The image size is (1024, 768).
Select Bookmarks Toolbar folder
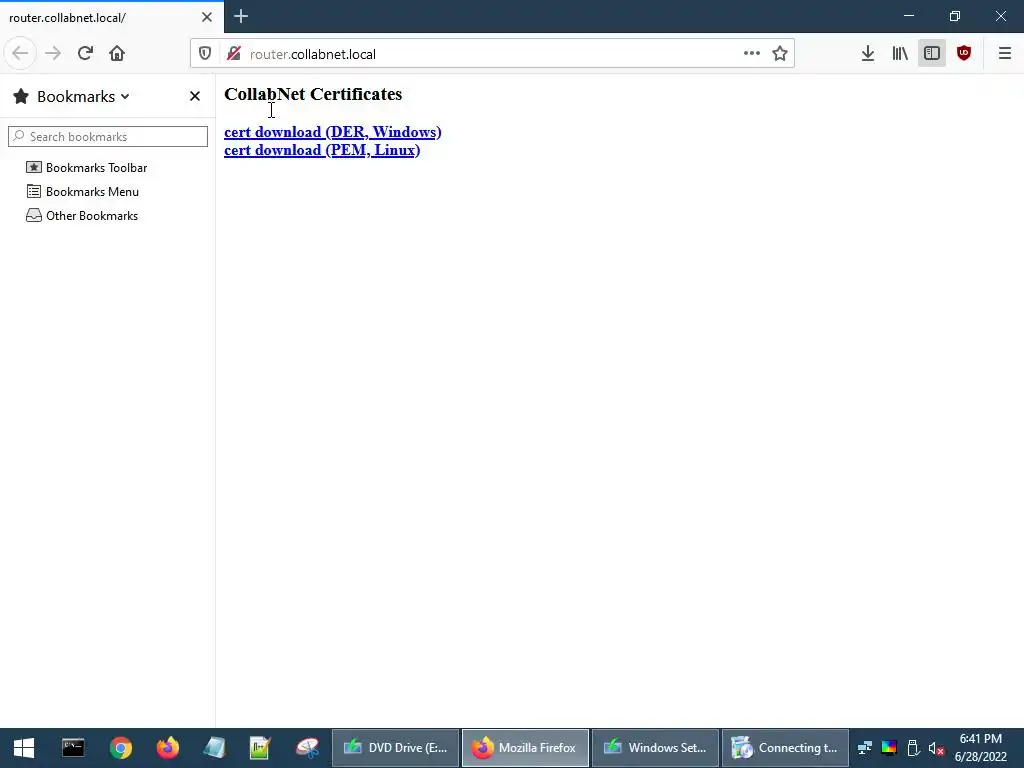87,168
